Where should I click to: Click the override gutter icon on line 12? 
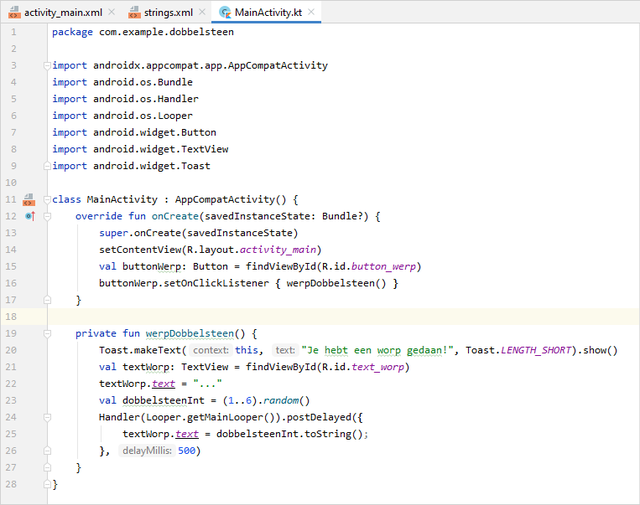pyautogui.click(x=29, y=216)
